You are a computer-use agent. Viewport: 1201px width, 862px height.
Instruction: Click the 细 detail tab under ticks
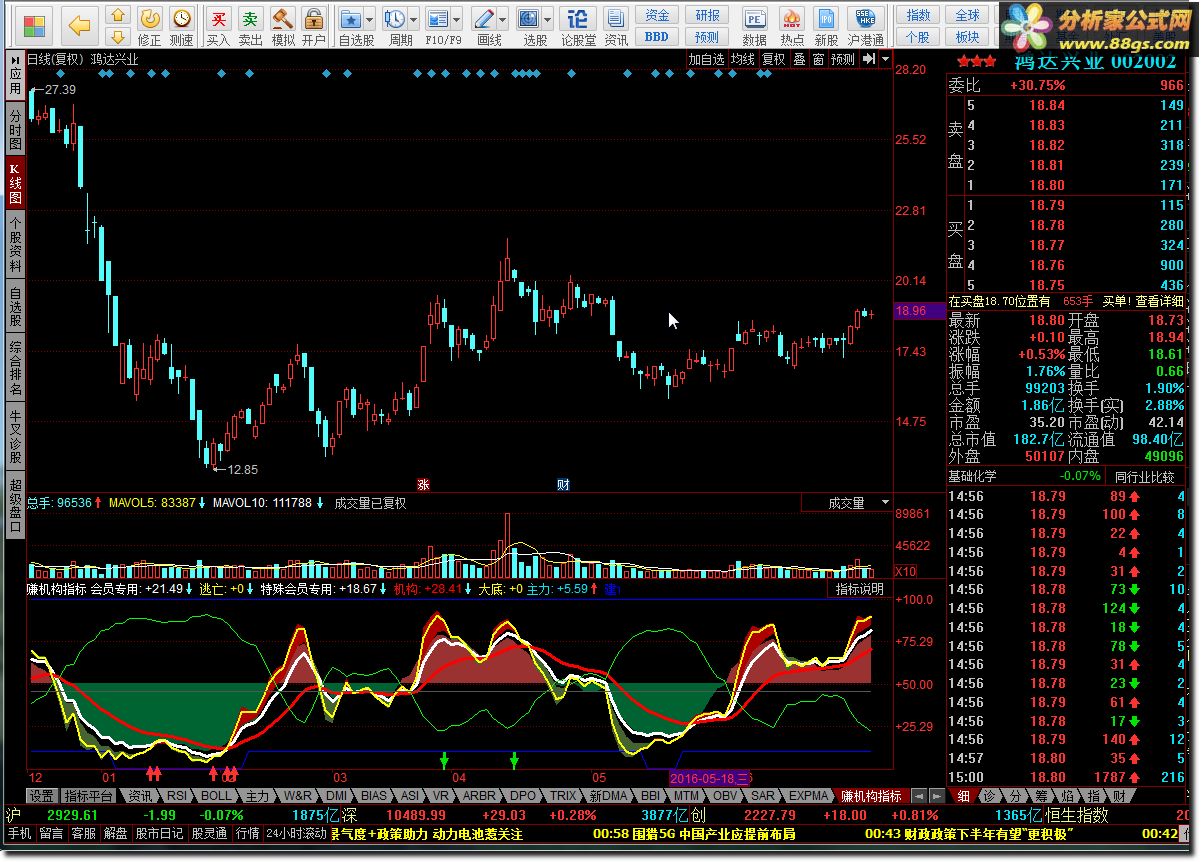tap(963, 796)
